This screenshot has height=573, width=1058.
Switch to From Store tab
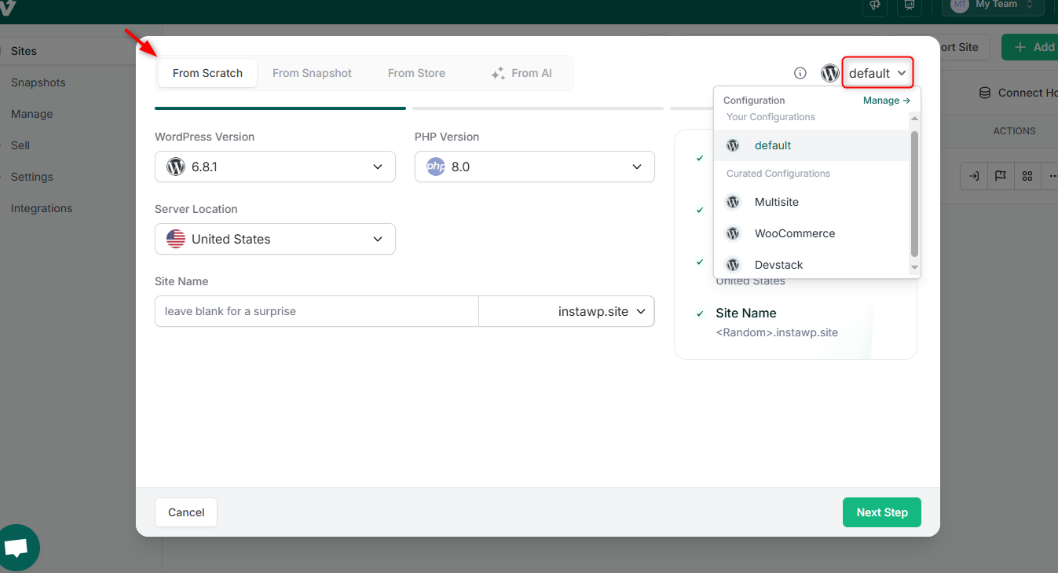click(x=416, y=73)
